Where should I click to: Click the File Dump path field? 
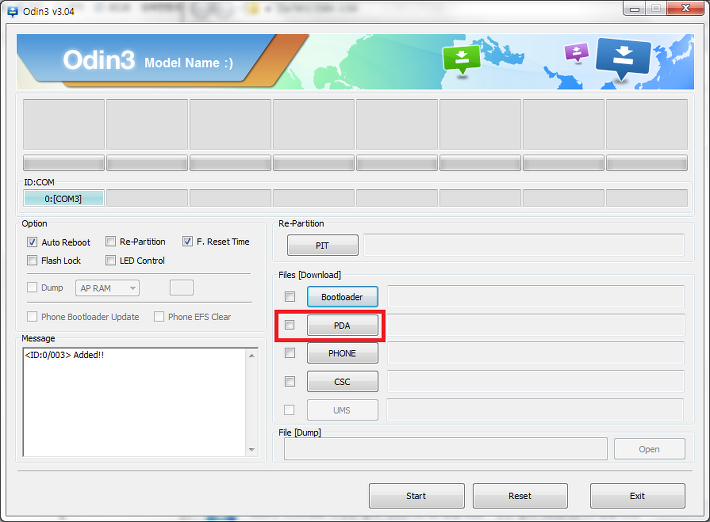(446, 449)
